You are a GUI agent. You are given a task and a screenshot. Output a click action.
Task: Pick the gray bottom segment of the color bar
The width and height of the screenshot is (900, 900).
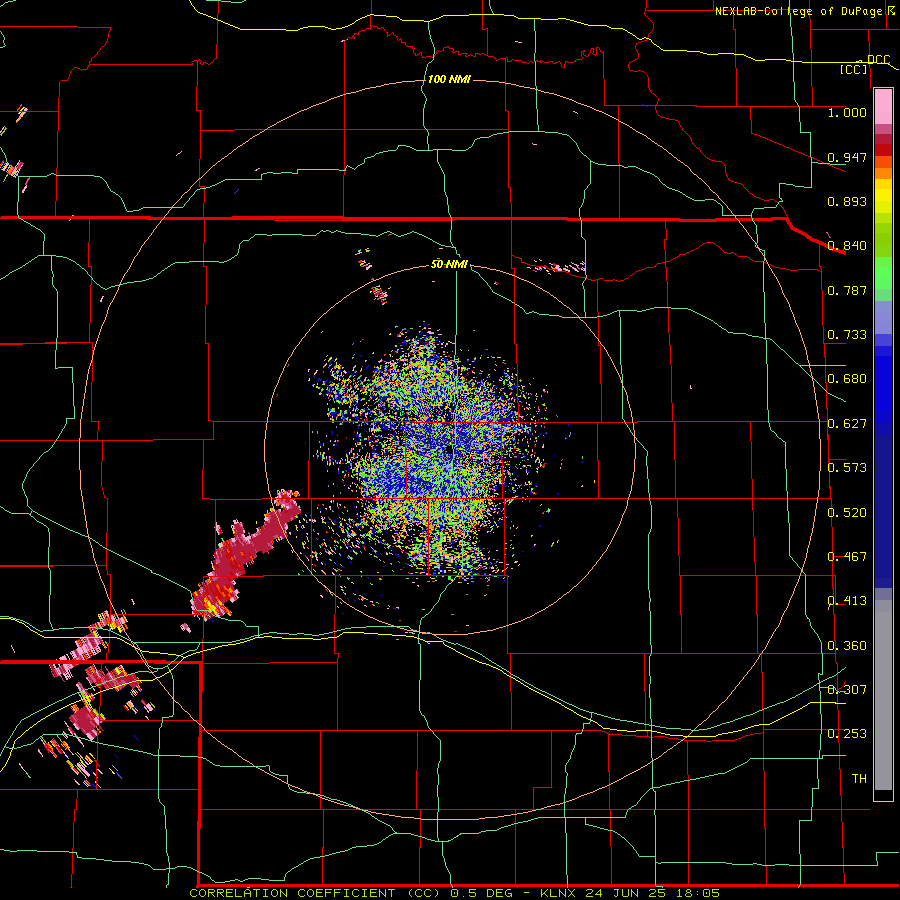[x=883, y=695]
